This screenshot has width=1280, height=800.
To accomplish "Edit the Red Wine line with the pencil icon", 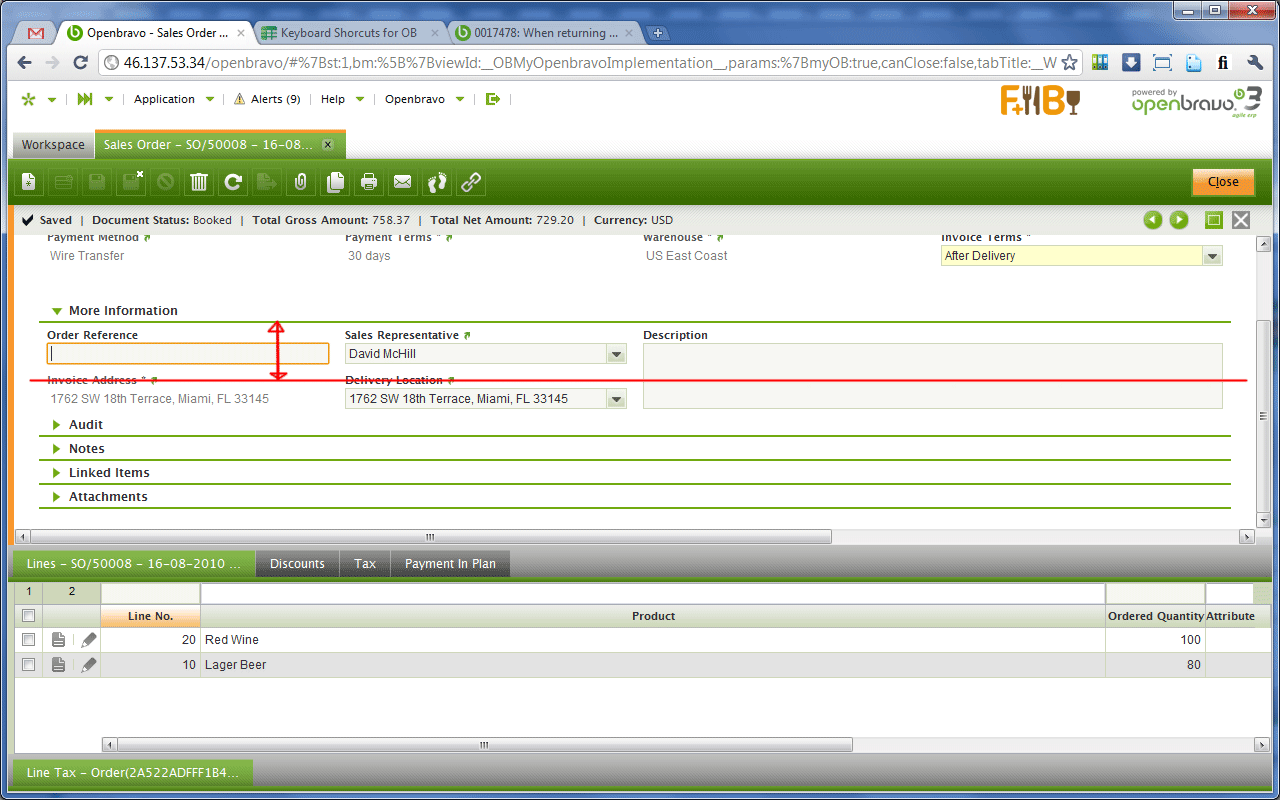I will click(89, 640).
